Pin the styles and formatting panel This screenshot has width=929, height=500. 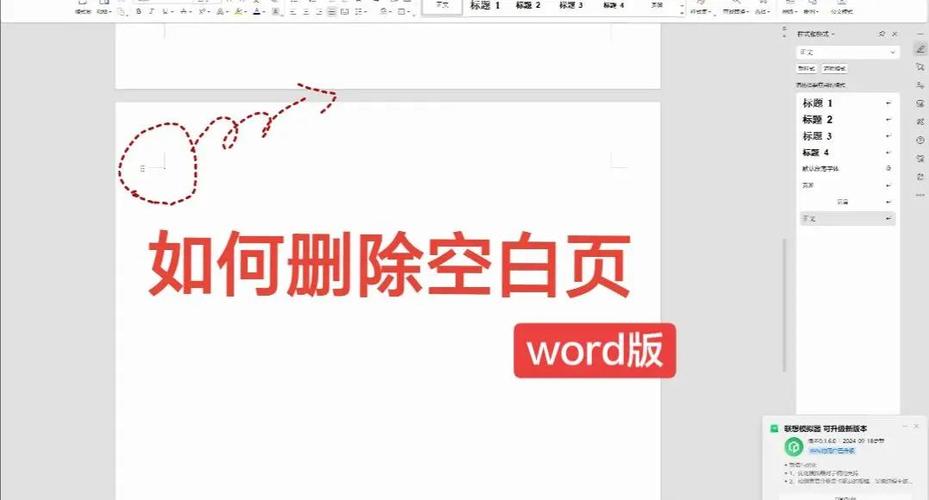(882, 34)
